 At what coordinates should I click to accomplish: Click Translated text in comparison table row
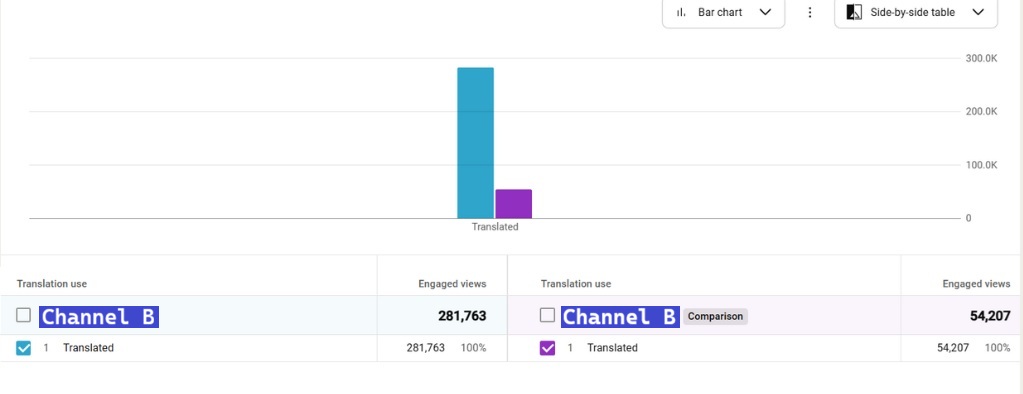tap(612, 348)
